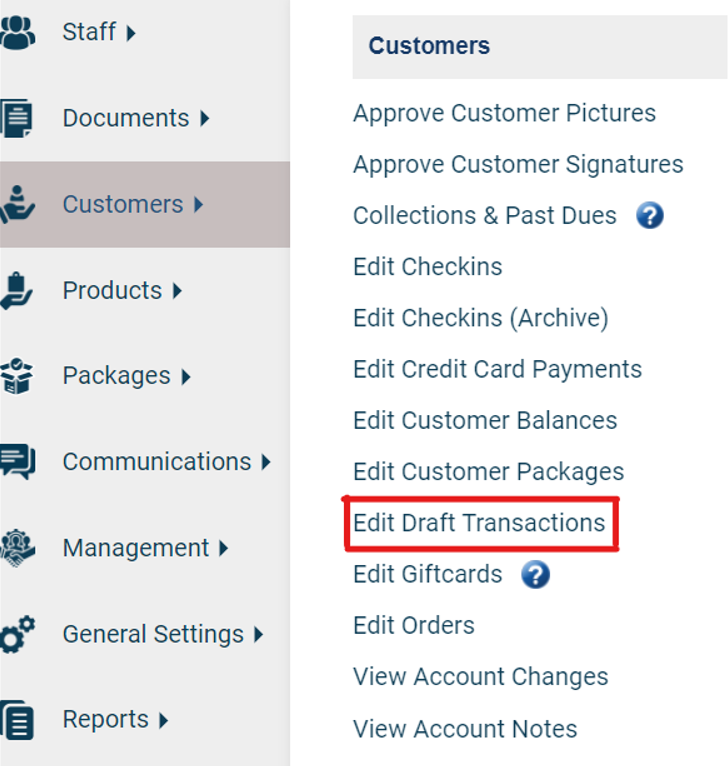Open the Edit Customer Balances link
The image size is (728, 766).
click(485, 420)
